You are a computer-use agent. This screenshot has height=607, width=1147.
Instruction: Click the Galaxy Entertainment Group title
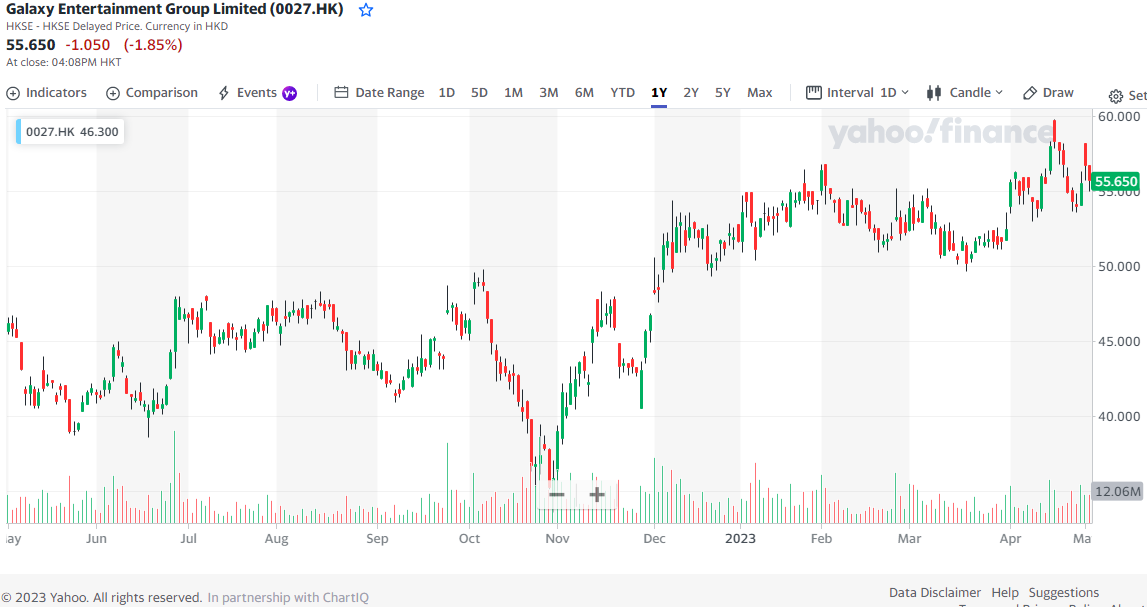(x=175, y=10)
